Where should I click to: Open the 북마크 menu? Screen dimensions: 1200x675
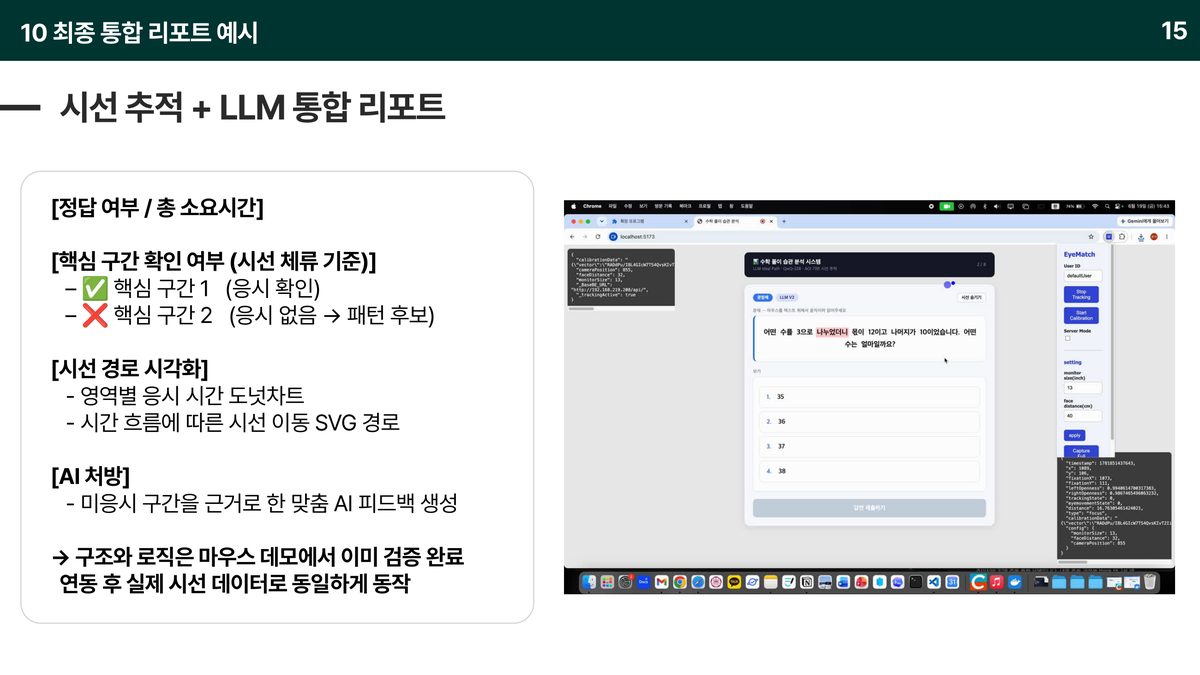coord(685,206)
